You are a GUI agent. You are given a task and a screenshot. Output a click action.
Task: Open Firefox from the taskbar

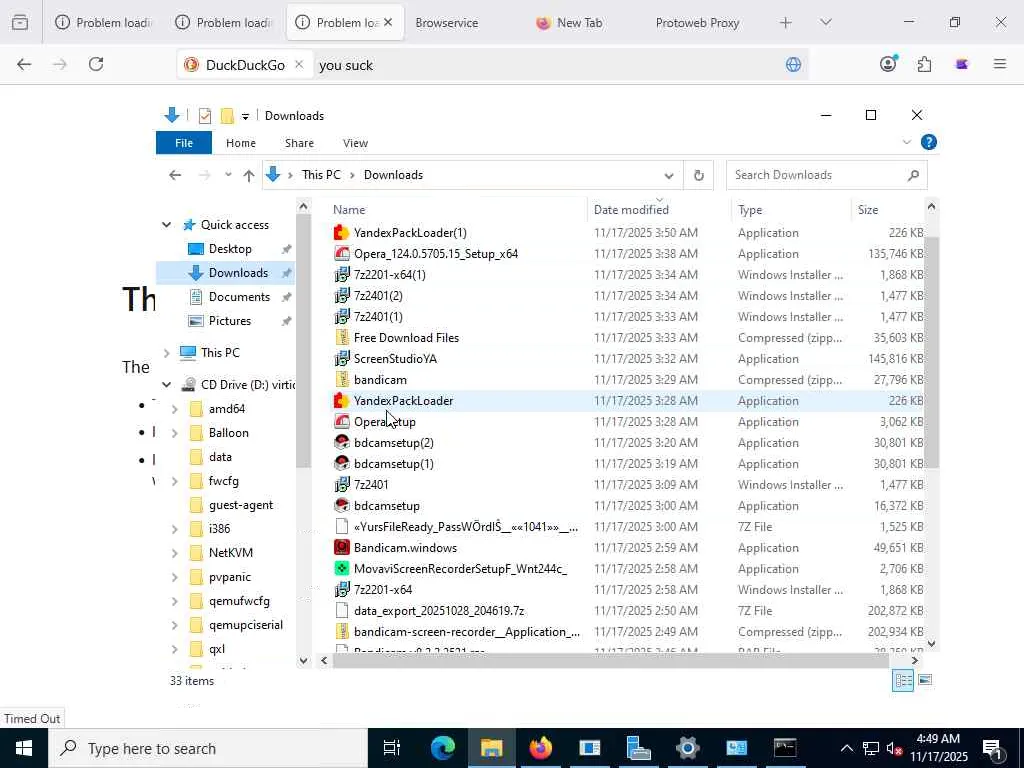[x=540, y=748]
